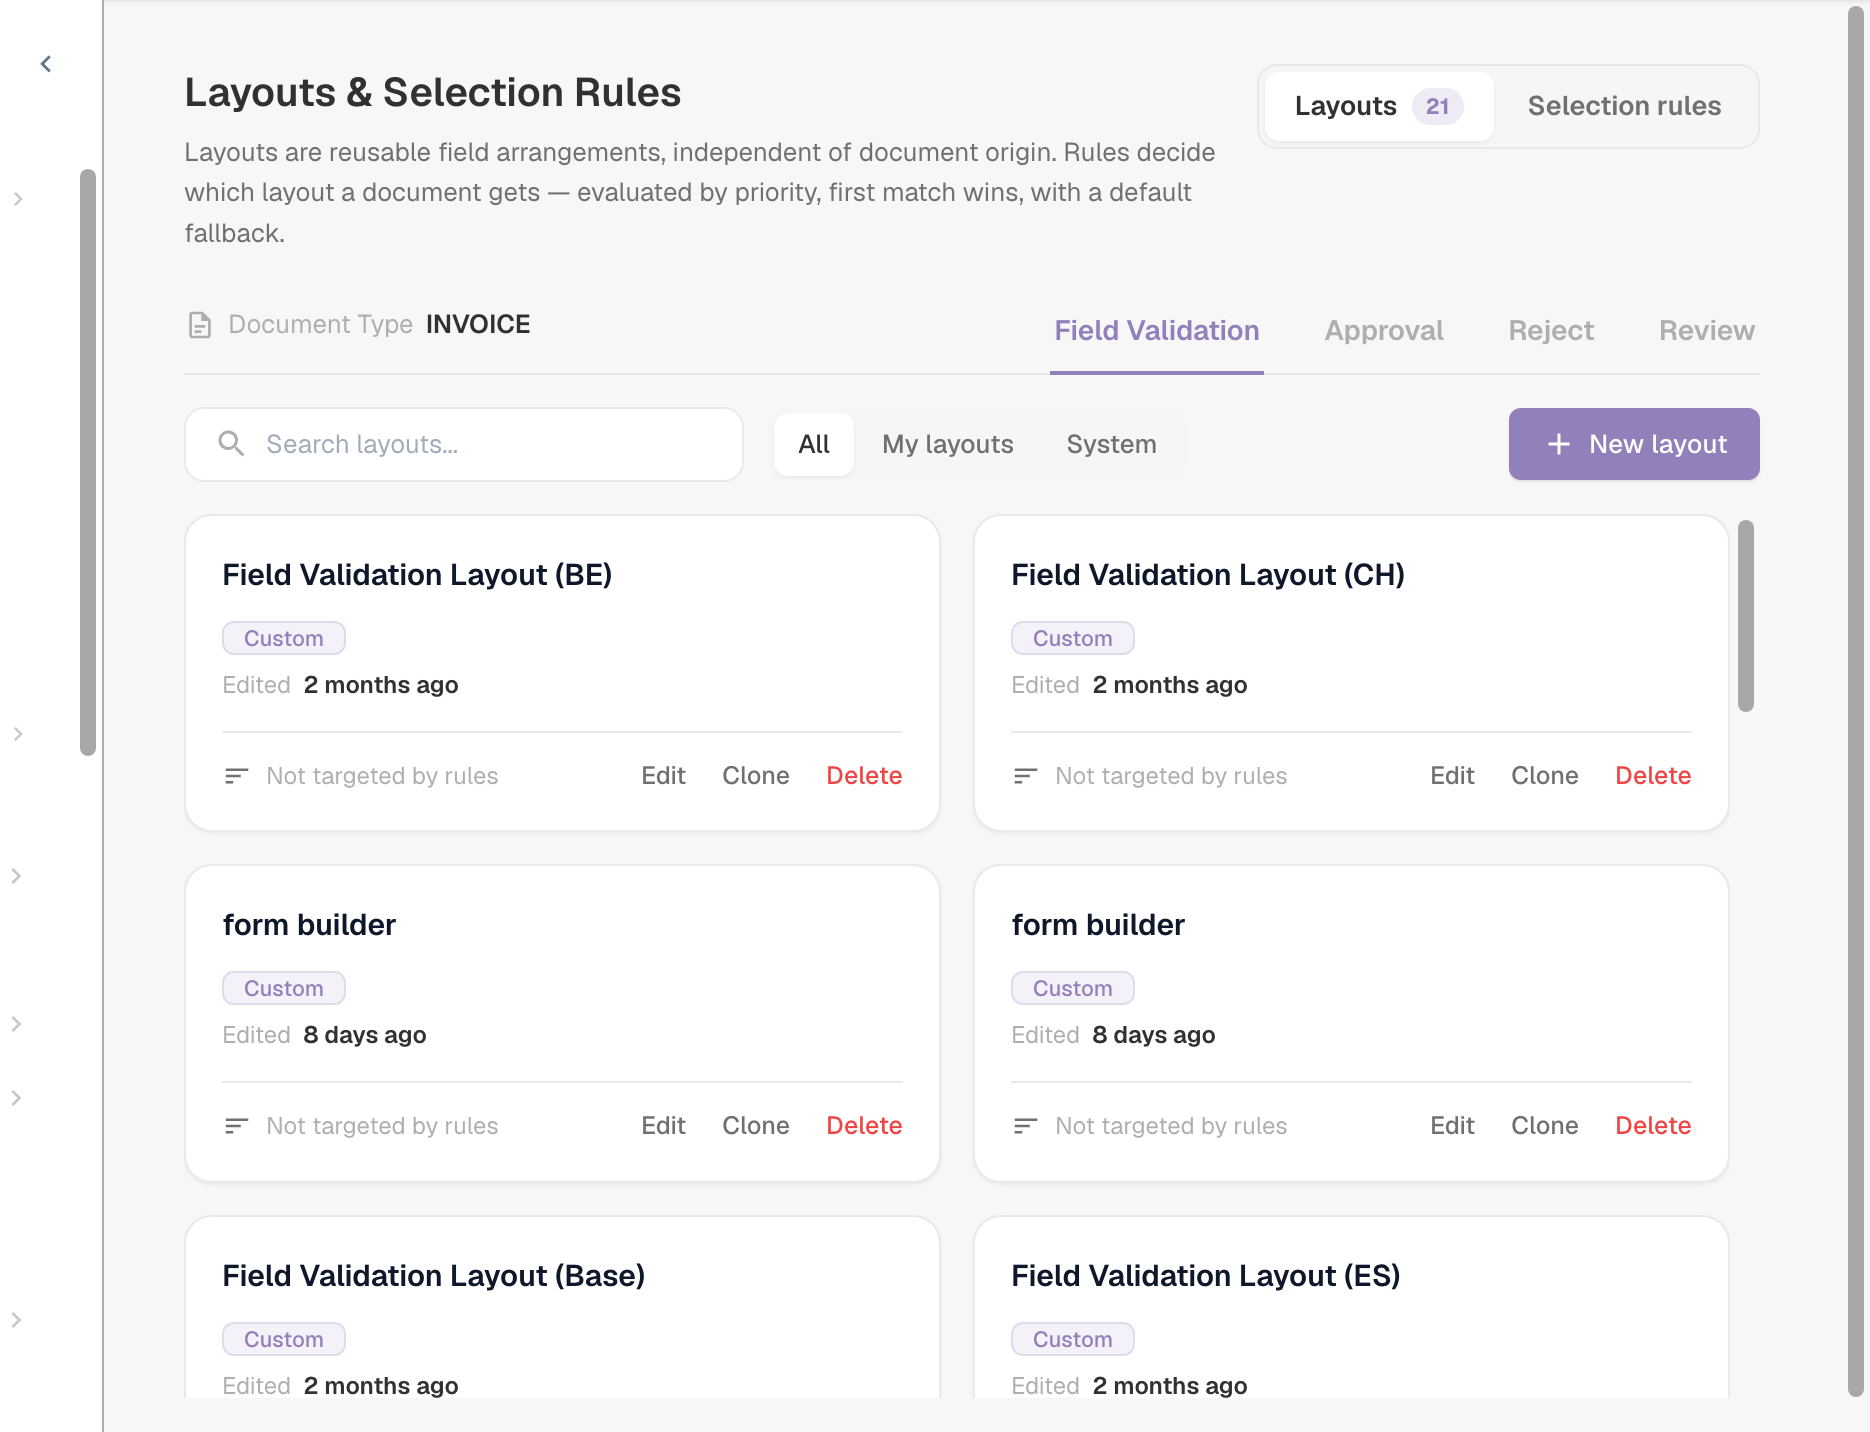This screenshot has height=1432, width=1870.
Task: Click the Custom badge on Field Validation Layout (BE)
Action: tap(284, 638)
